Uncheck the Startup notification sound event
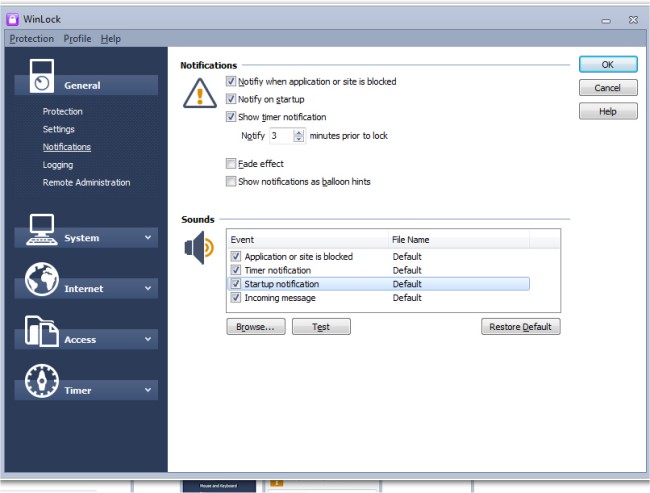The height and width of the screenshot is (493, 650). coord(235,284)
